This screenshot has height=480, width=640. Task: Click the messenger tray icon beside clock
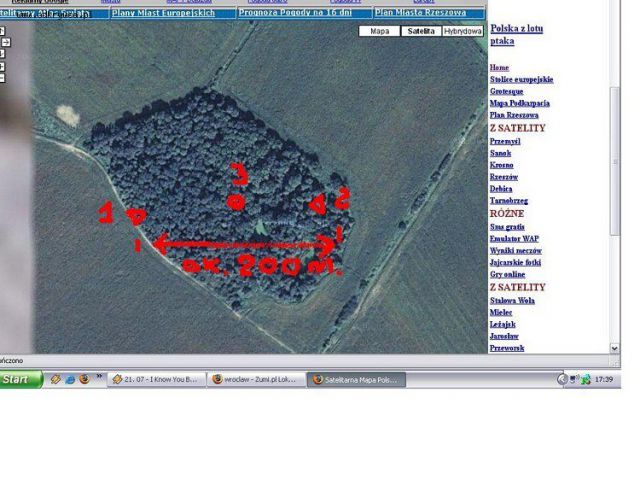[586, 380]
